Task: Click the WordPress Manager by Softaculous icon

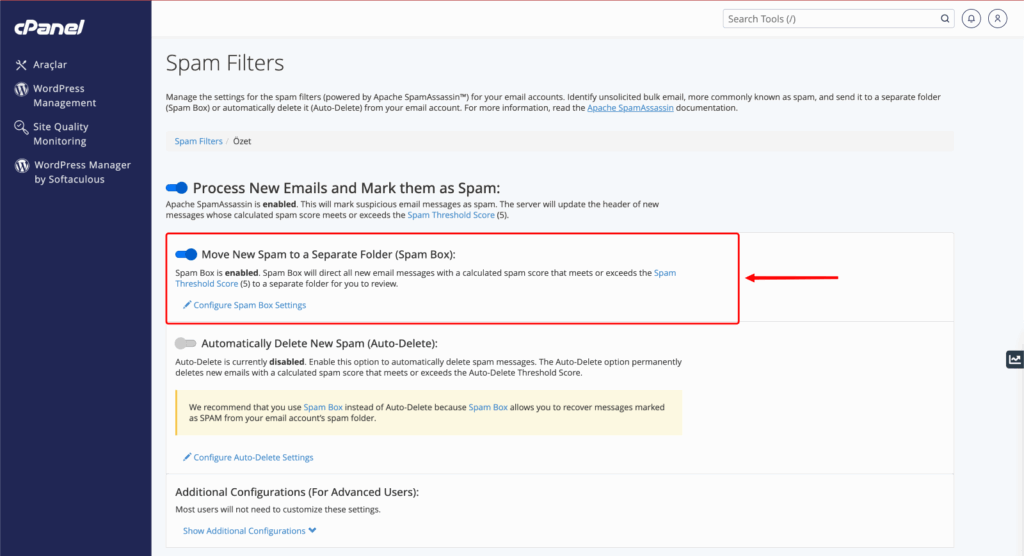Action: click(x=22, y=166)
